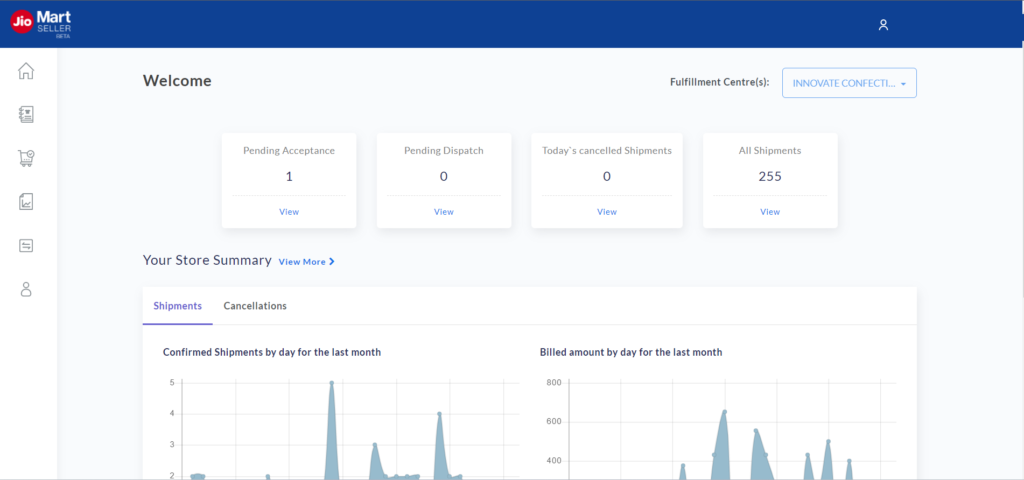
Task: Open the catalog notebook icon in sidebar
Action: pos(26,114)
